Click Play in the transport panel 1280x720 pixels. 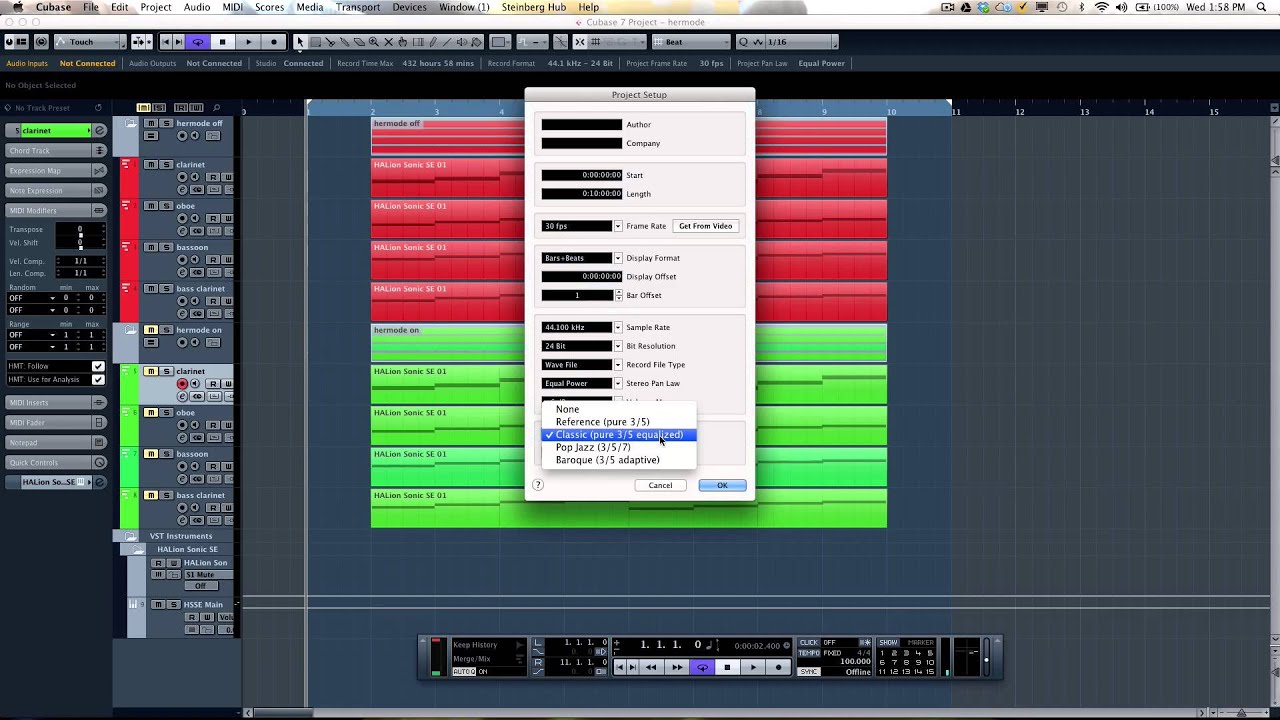753,667
